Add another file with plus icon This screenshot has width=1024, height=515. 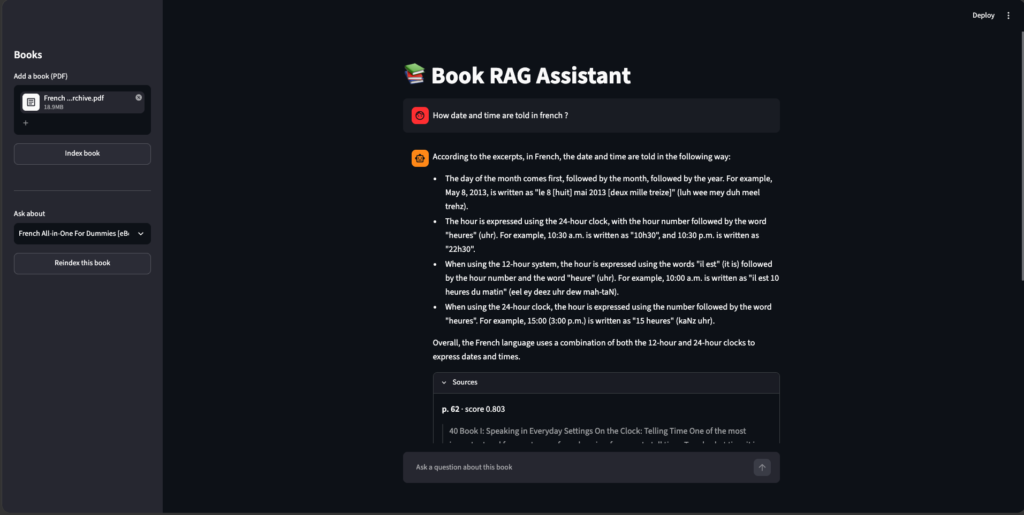(25, 123)
